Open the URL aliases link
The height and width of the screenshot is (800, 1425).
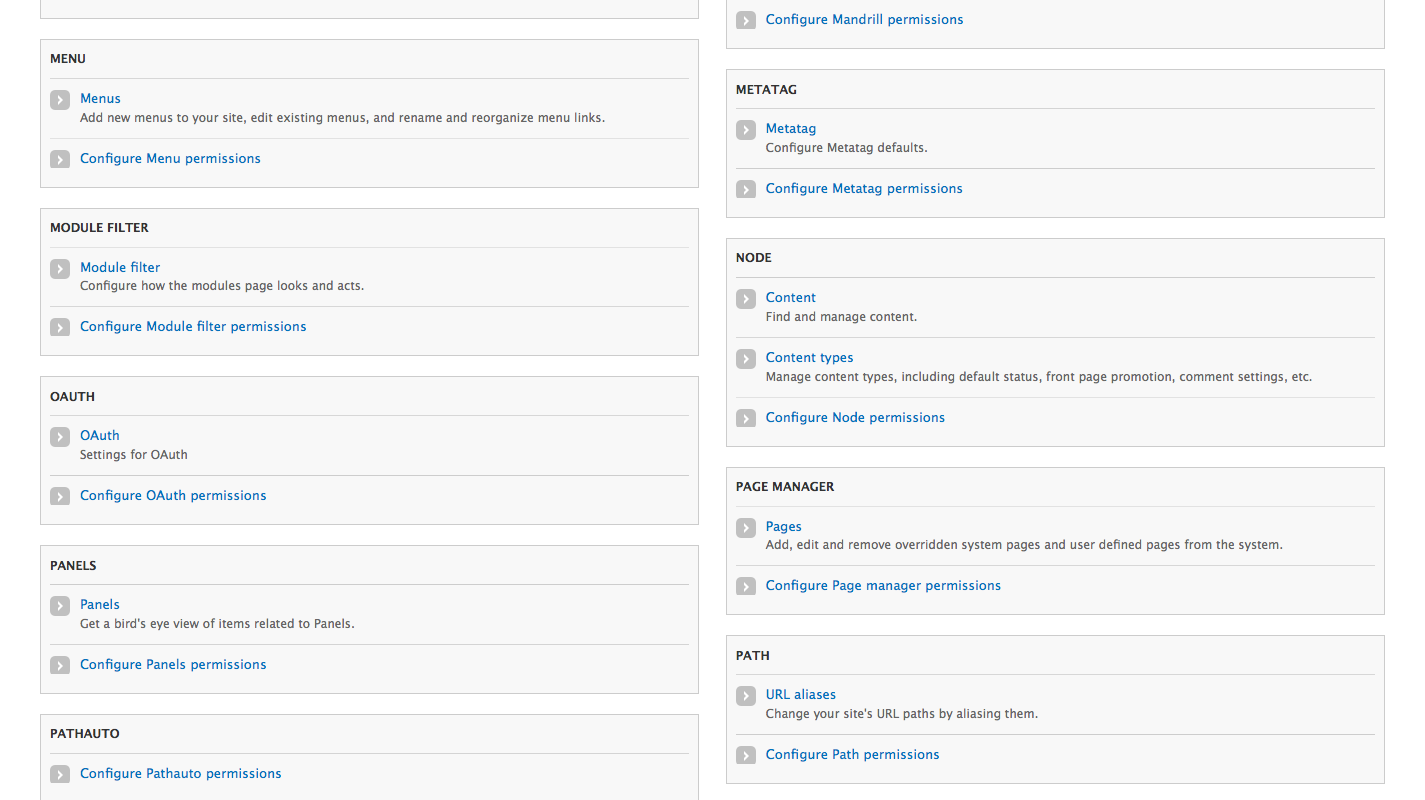(801, 694)
